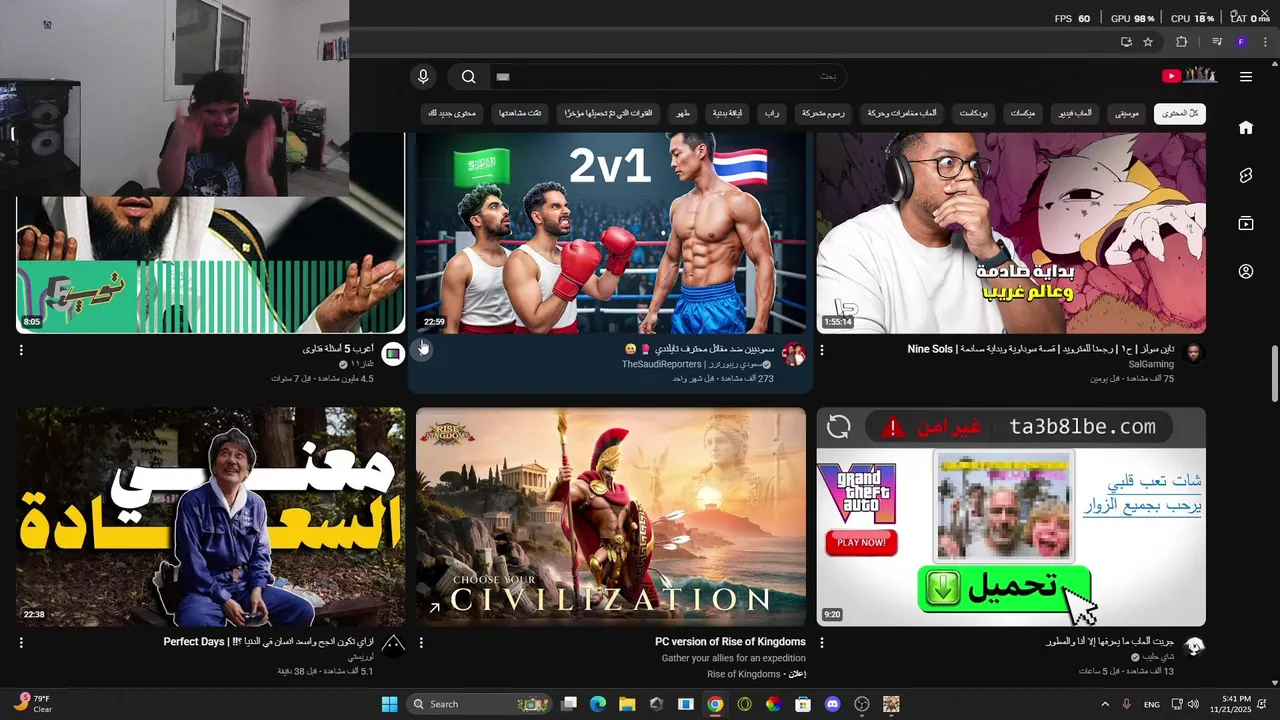The height and width of the screenshot is (720, 1280).
Task: Open more options for Nine Sols video
Action: click(822, 350)
